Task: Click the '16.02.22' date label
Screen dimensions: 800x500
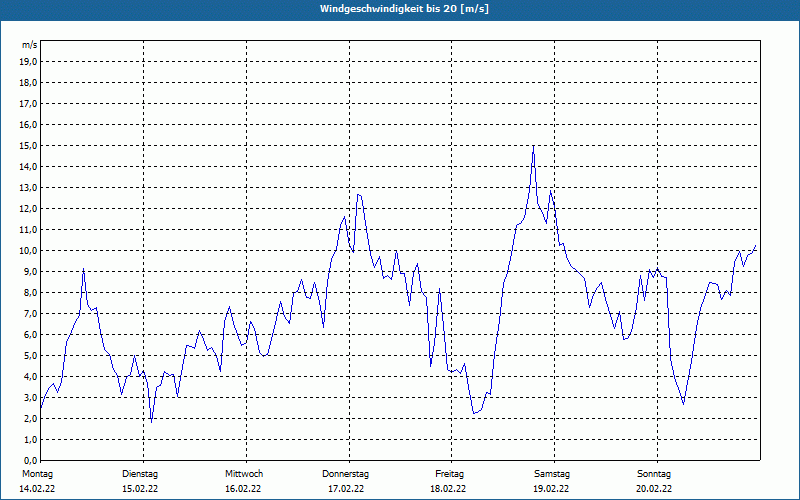Action: (243, 489)
